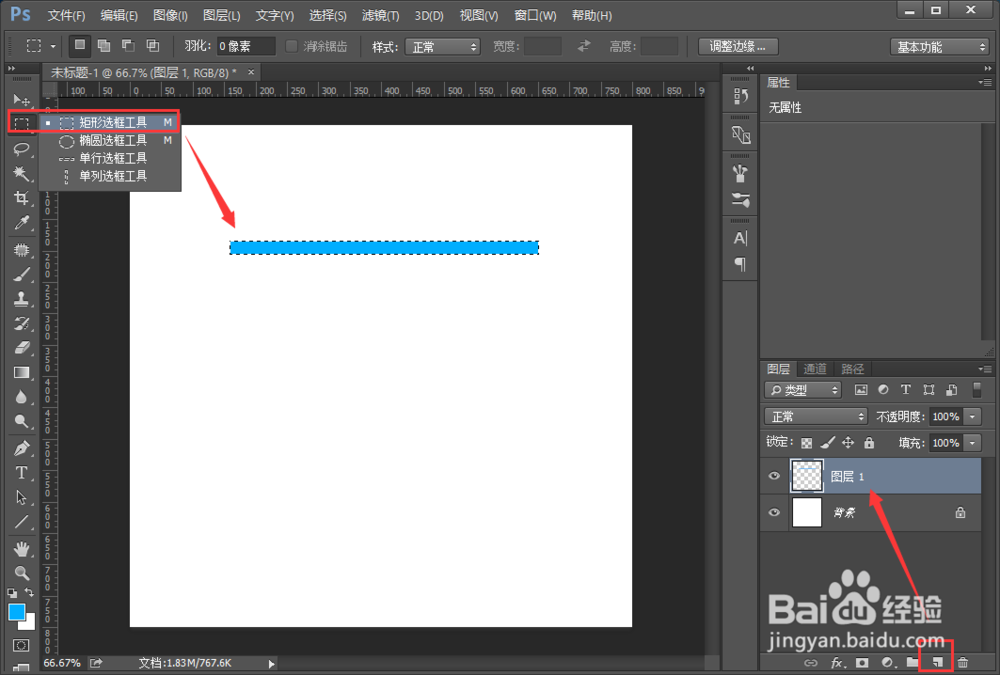Viewport: 1000px width, 675px height.
Task: Open tool preset picker arrow
Action: point(53,46)
